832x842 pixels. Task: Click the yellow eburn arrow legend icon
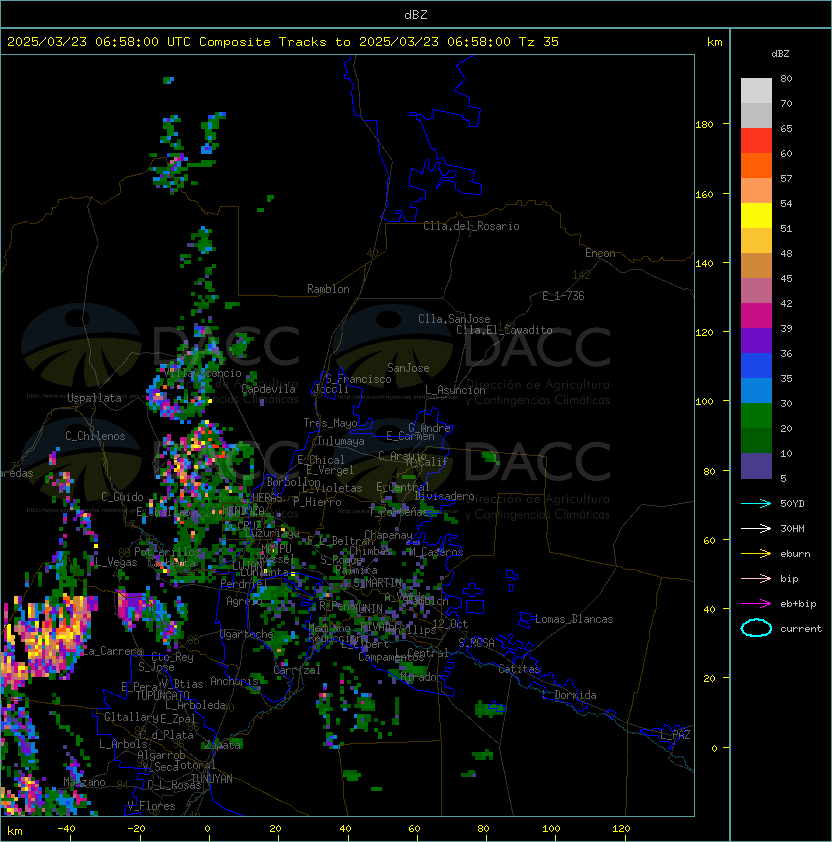756,554
